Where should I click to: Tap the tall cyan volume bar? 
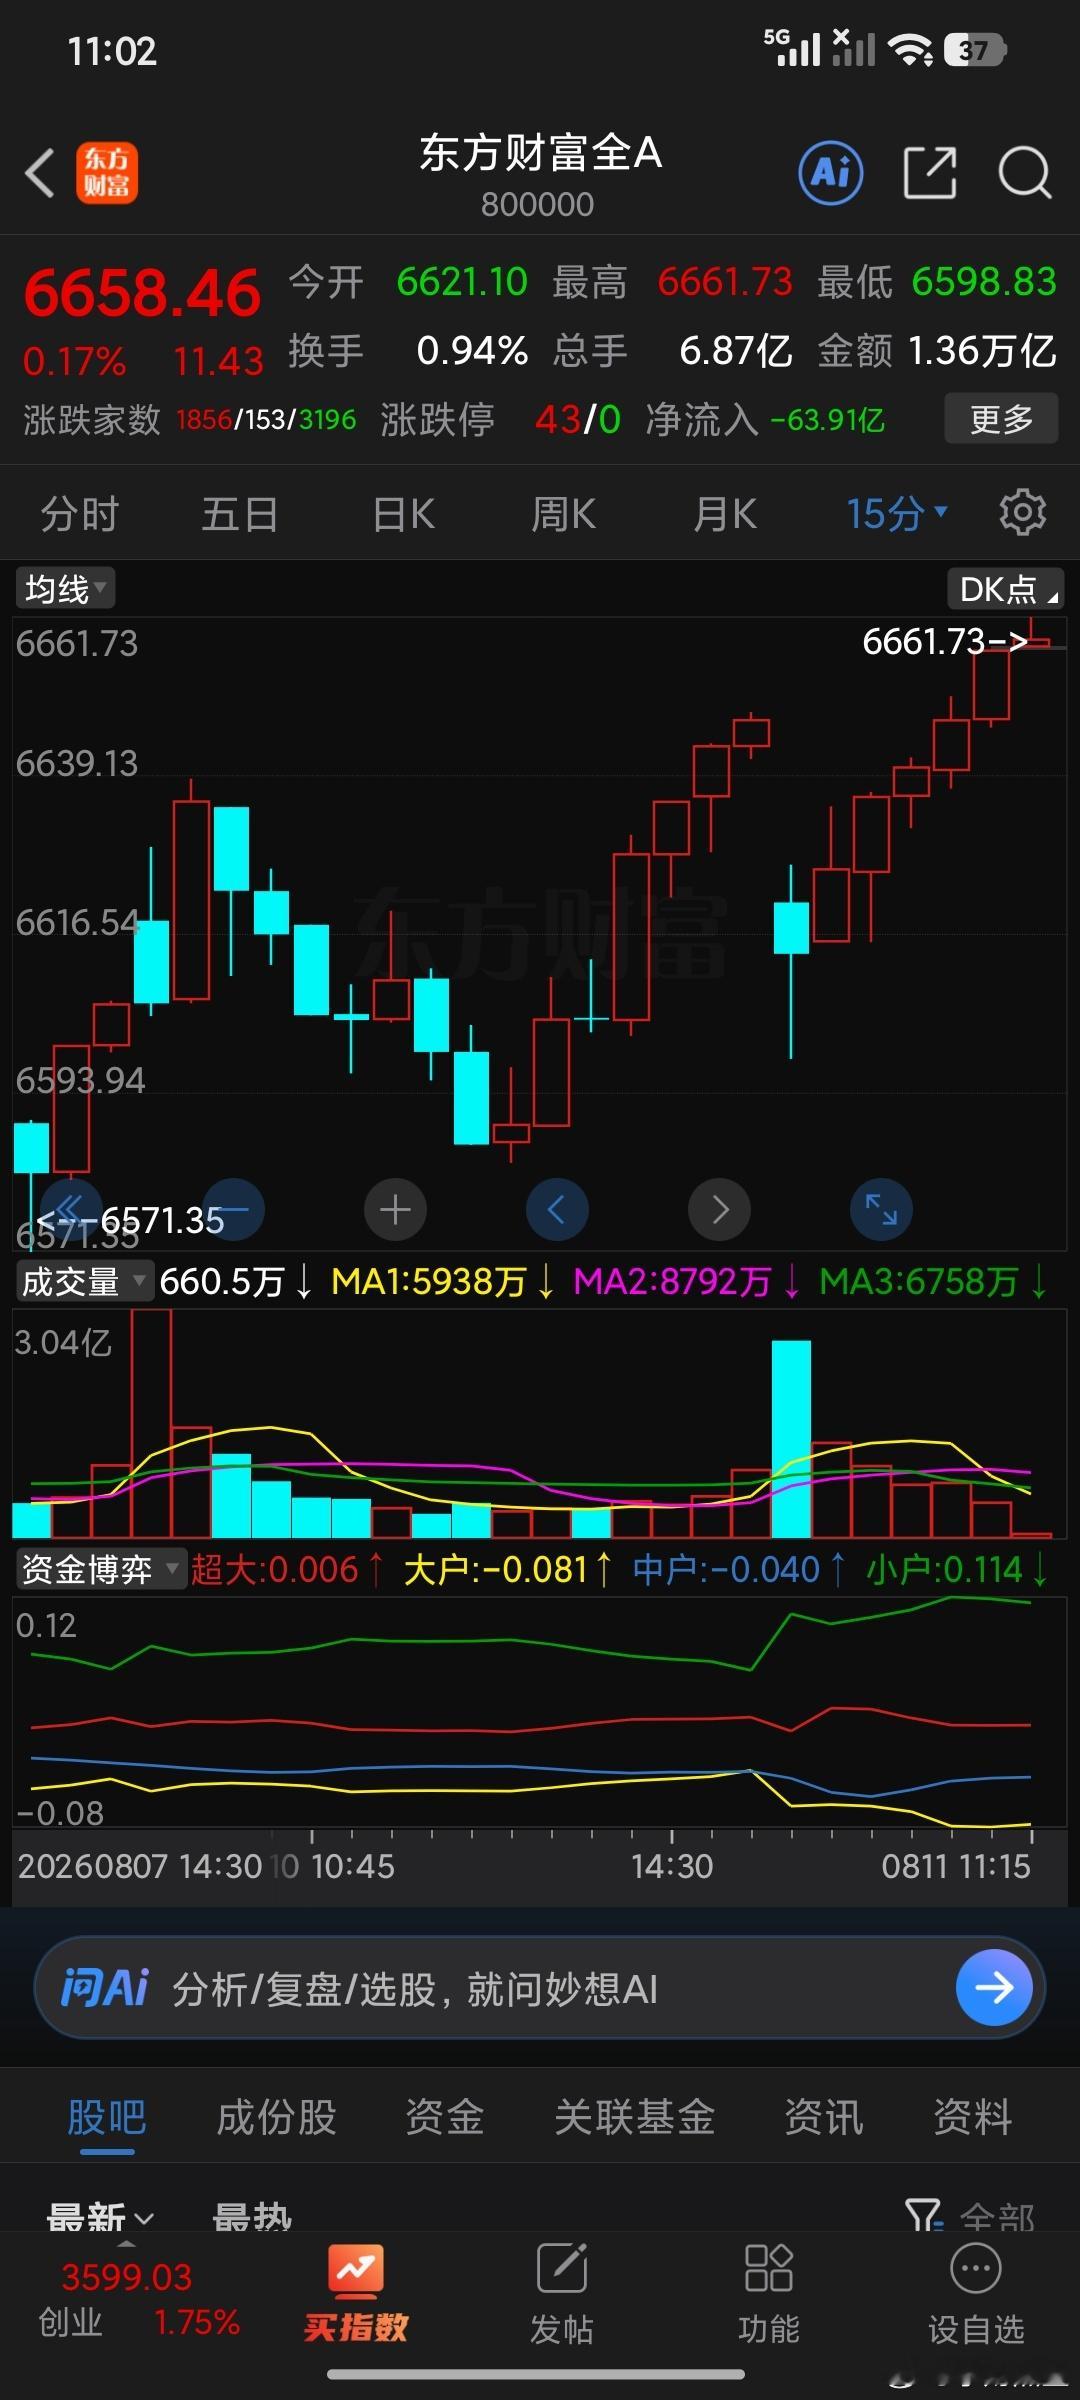click(791, 1439)
